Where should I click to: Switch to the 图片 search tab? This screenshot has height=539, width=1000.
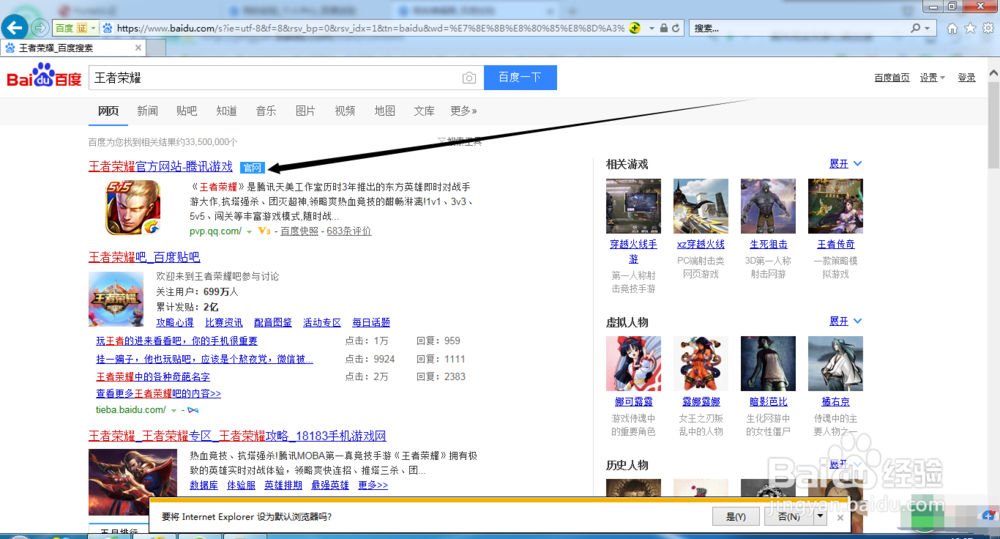(x=305, y=111)
